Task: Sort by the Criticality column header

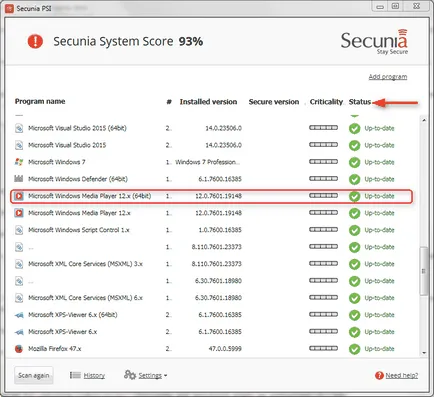Action: tap(326, 102)
